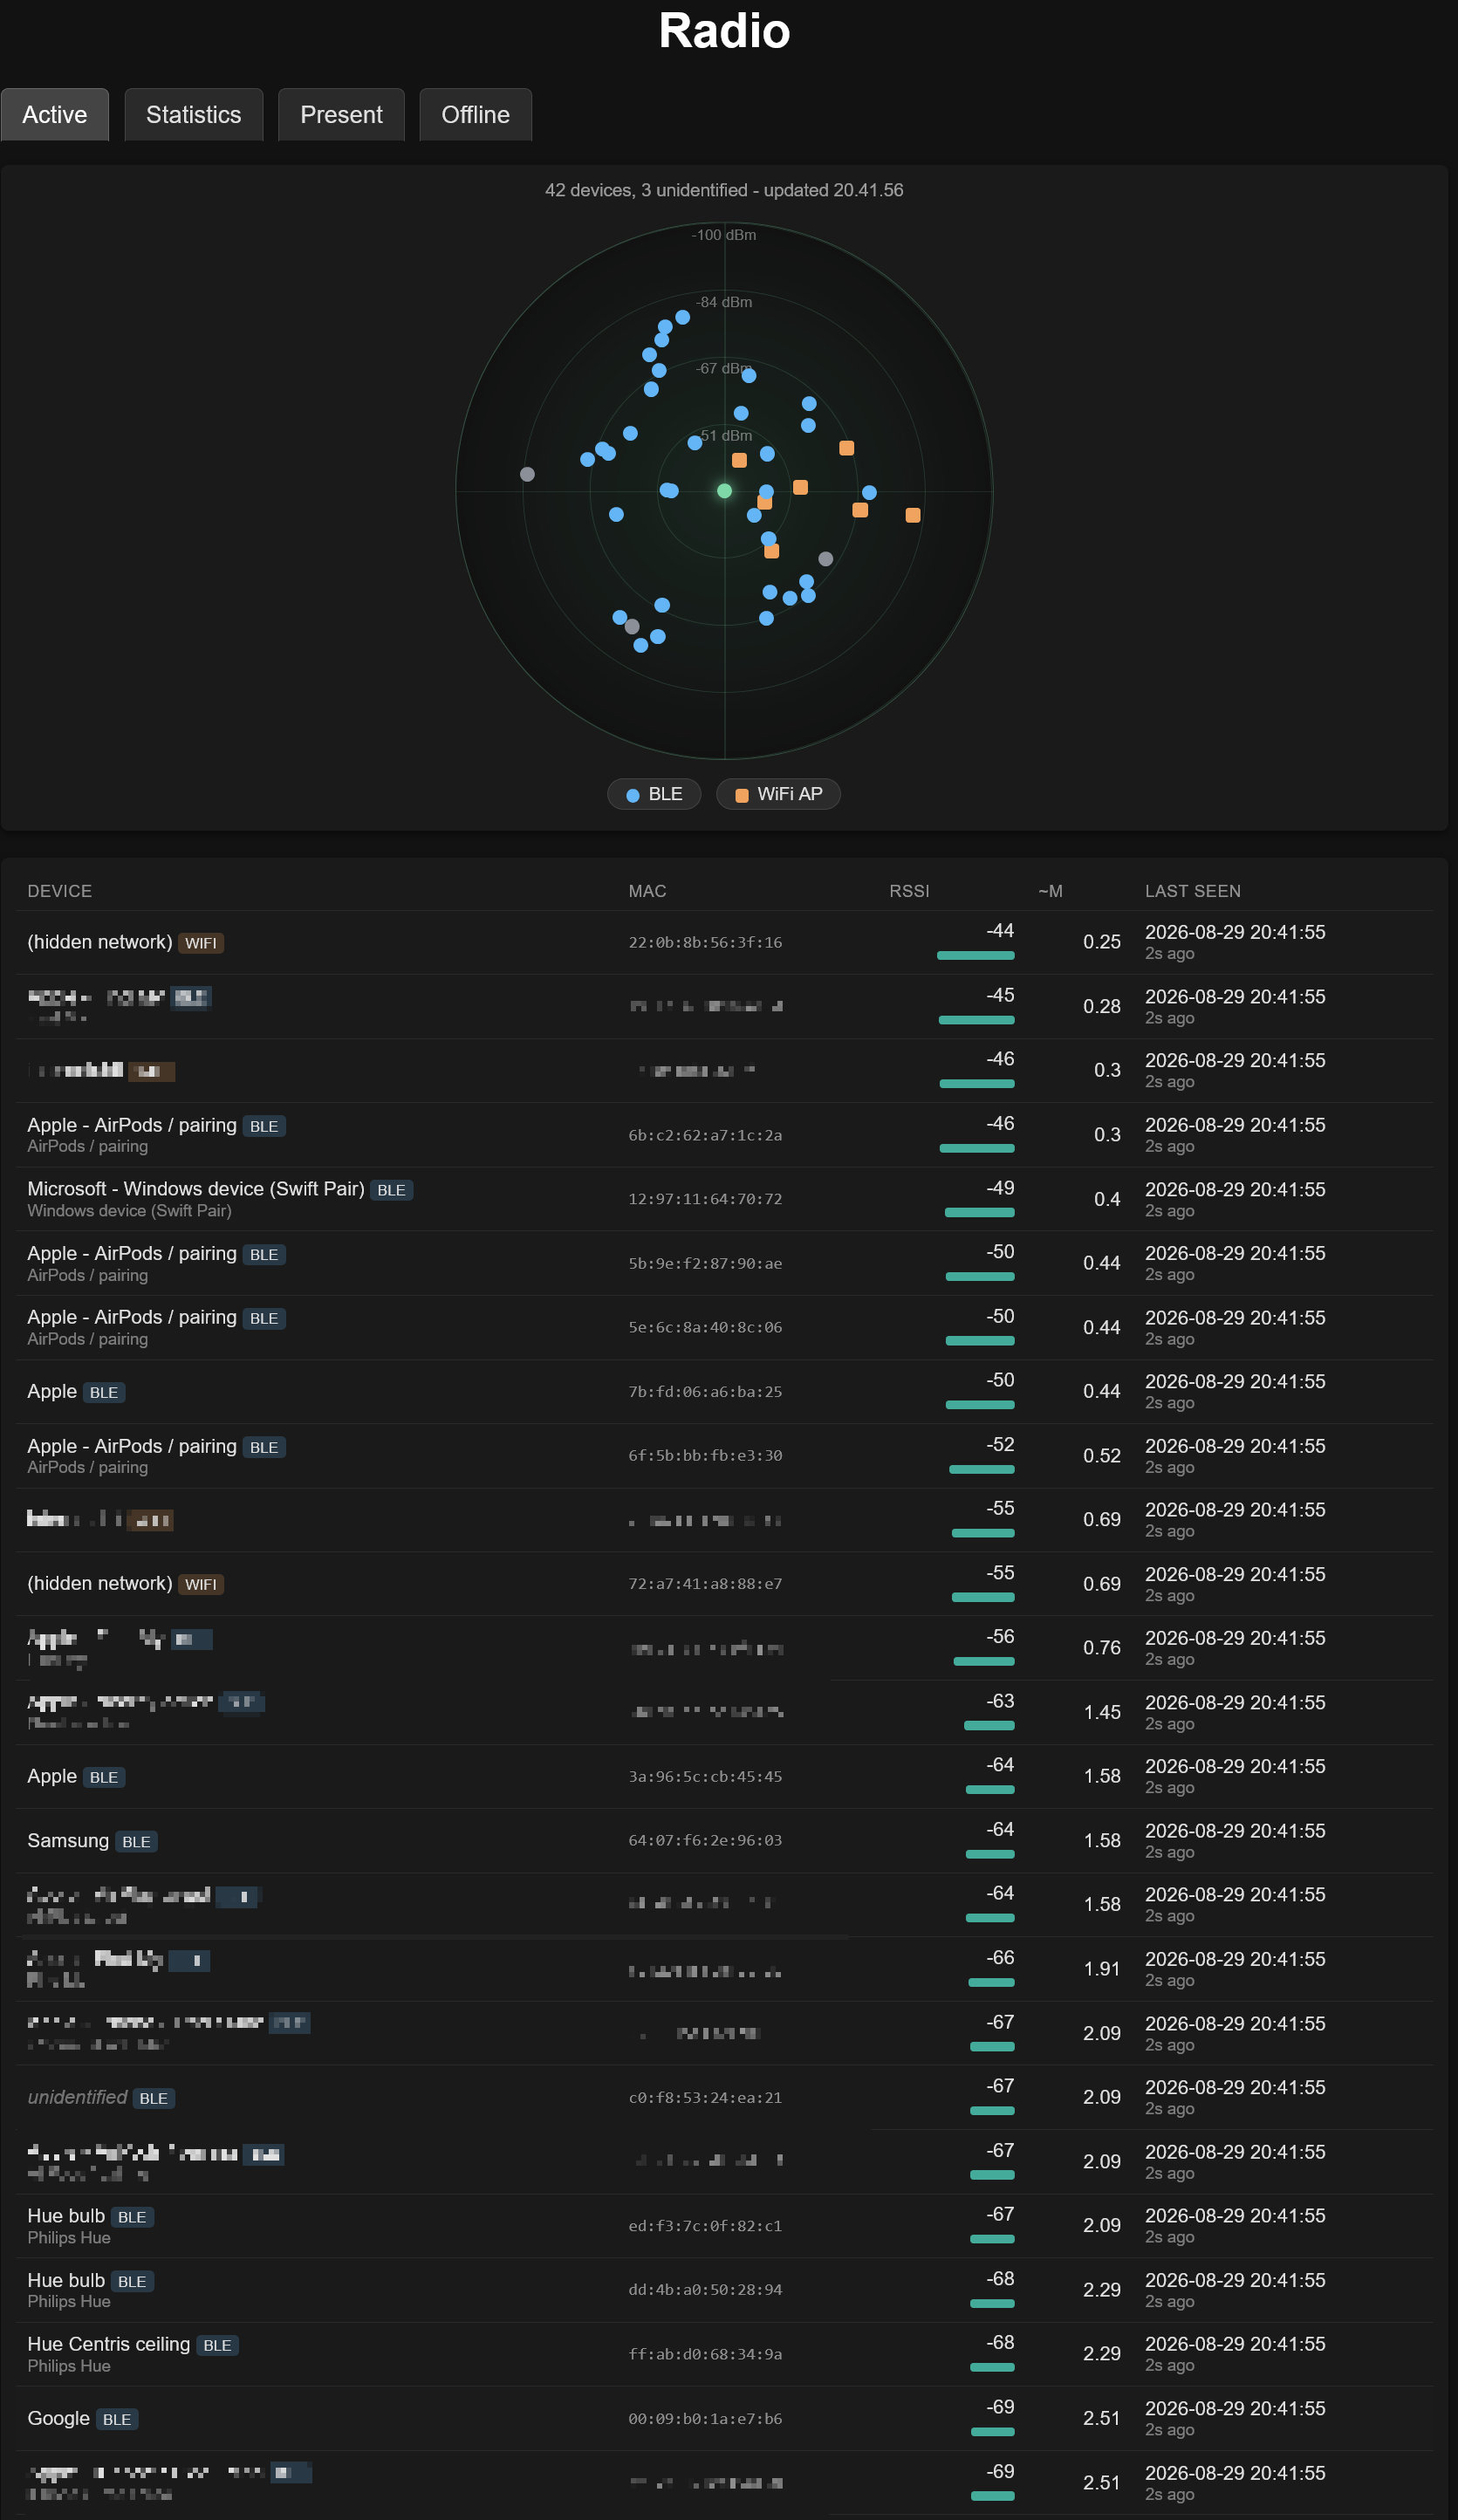Select MAC address 7b:fd:06:a6:ba:25
Viewport: 1458px width, 2520px height.
tap(705, 1391)
